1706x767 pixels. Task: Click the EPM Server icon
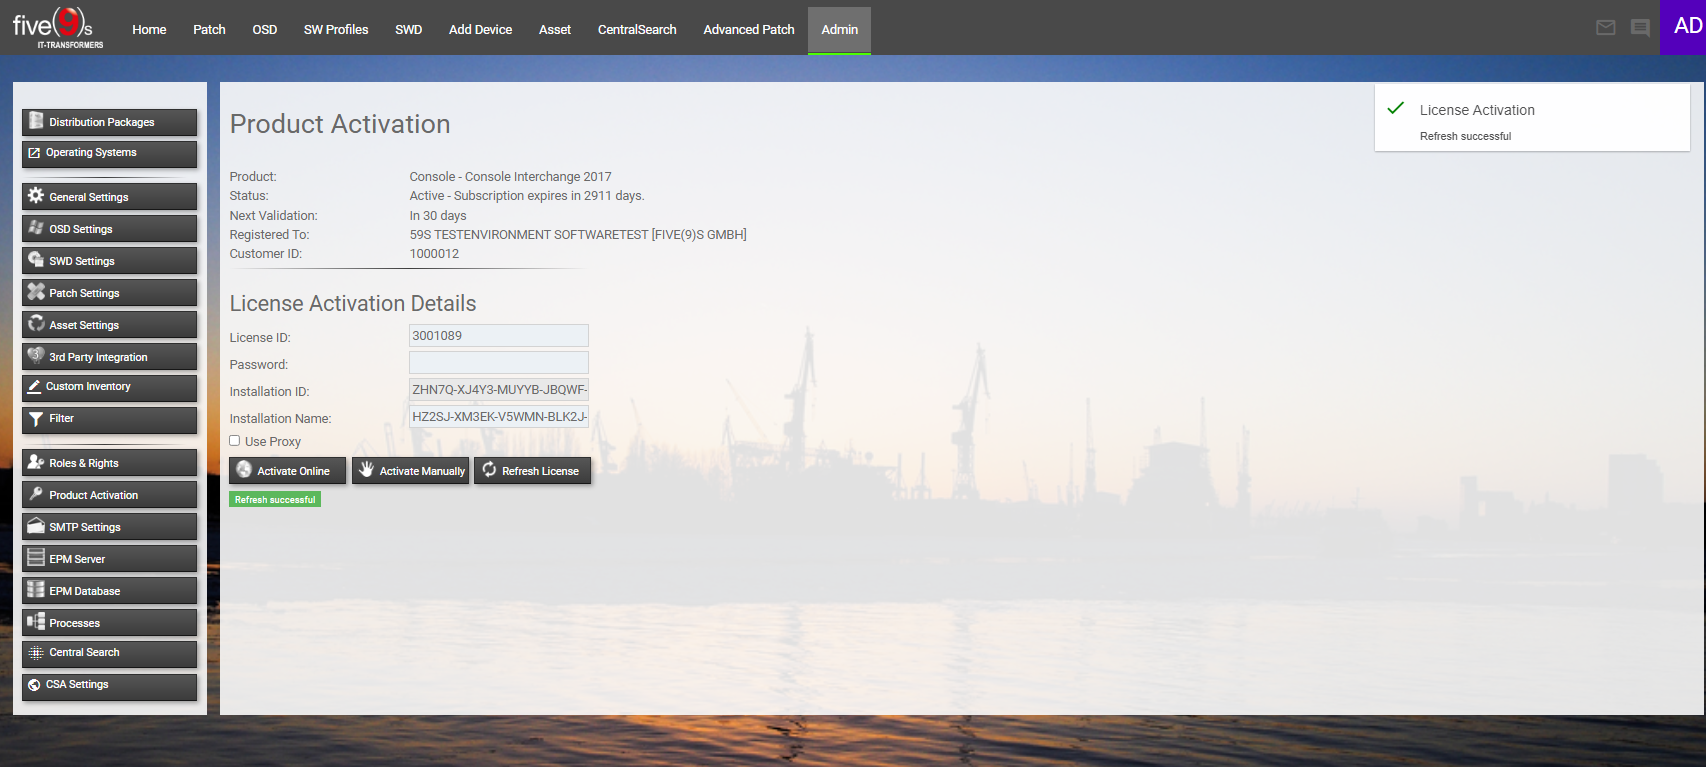click(36, 558)
